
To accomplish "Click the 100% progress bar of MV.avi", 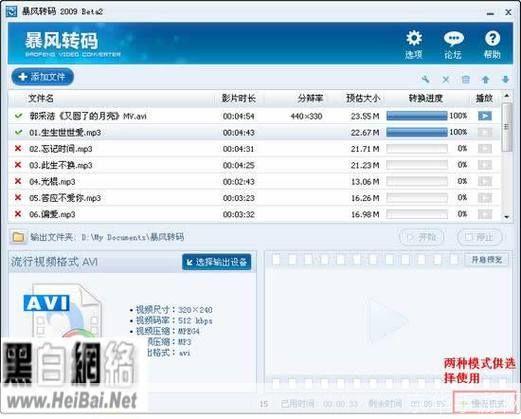I will [417, 116].
